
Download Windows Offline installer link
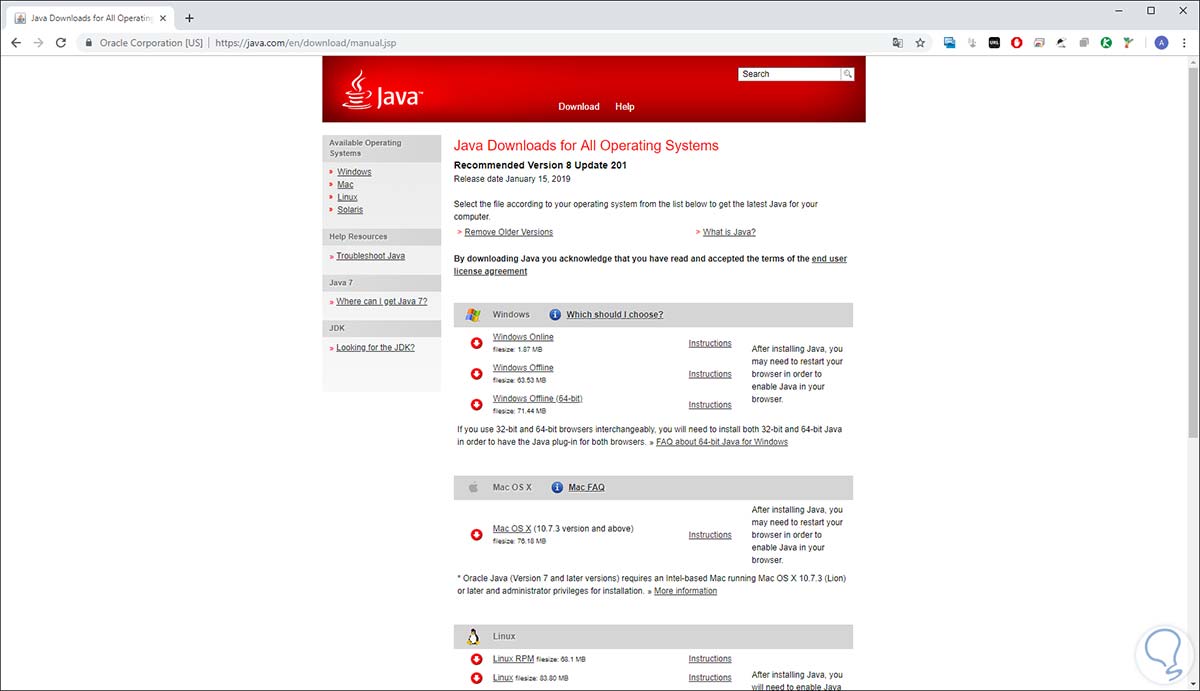tap(523, 368)
